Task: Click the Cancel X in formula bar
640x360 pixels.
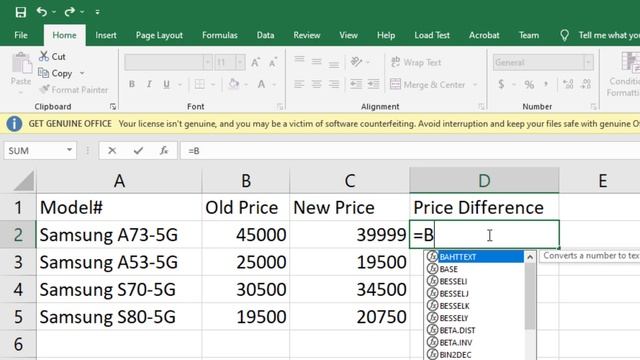Action: click(x=112, y=151)
